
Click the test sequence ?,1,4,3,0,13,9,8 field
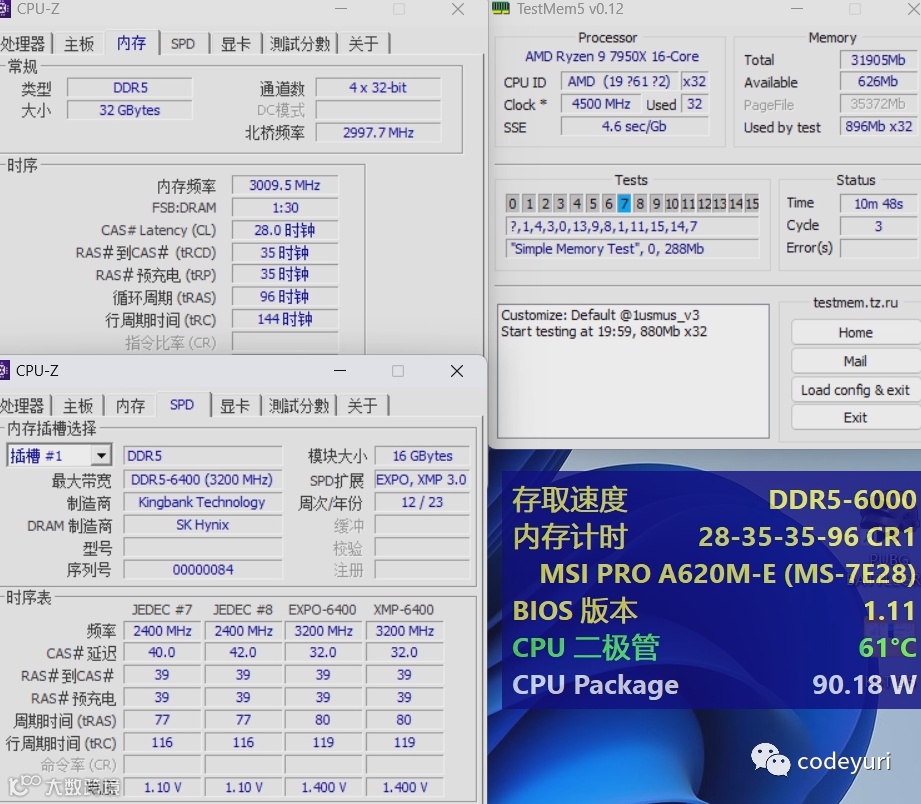632,227
